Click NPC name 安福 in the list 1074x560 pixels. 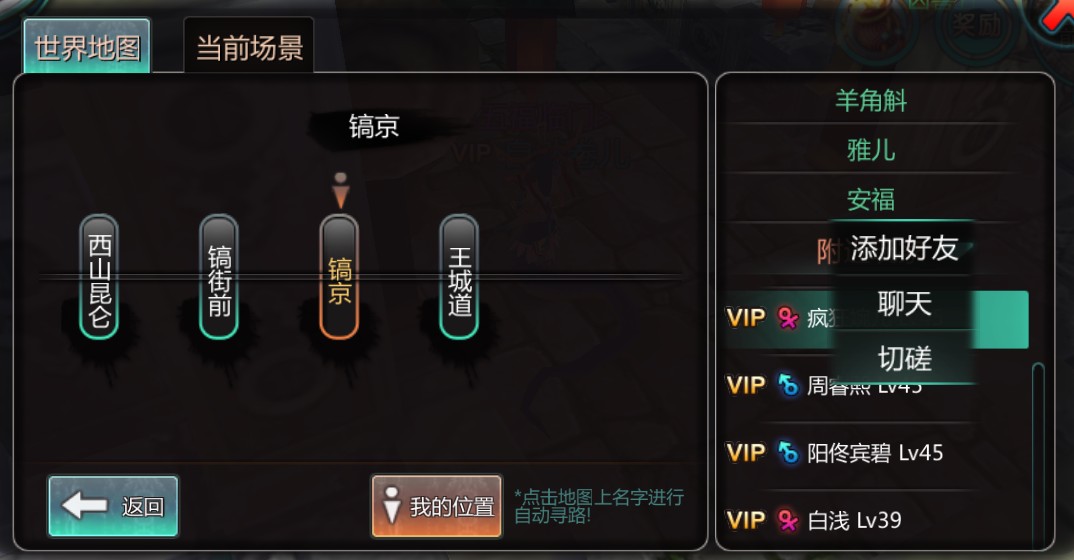point(871,199)
